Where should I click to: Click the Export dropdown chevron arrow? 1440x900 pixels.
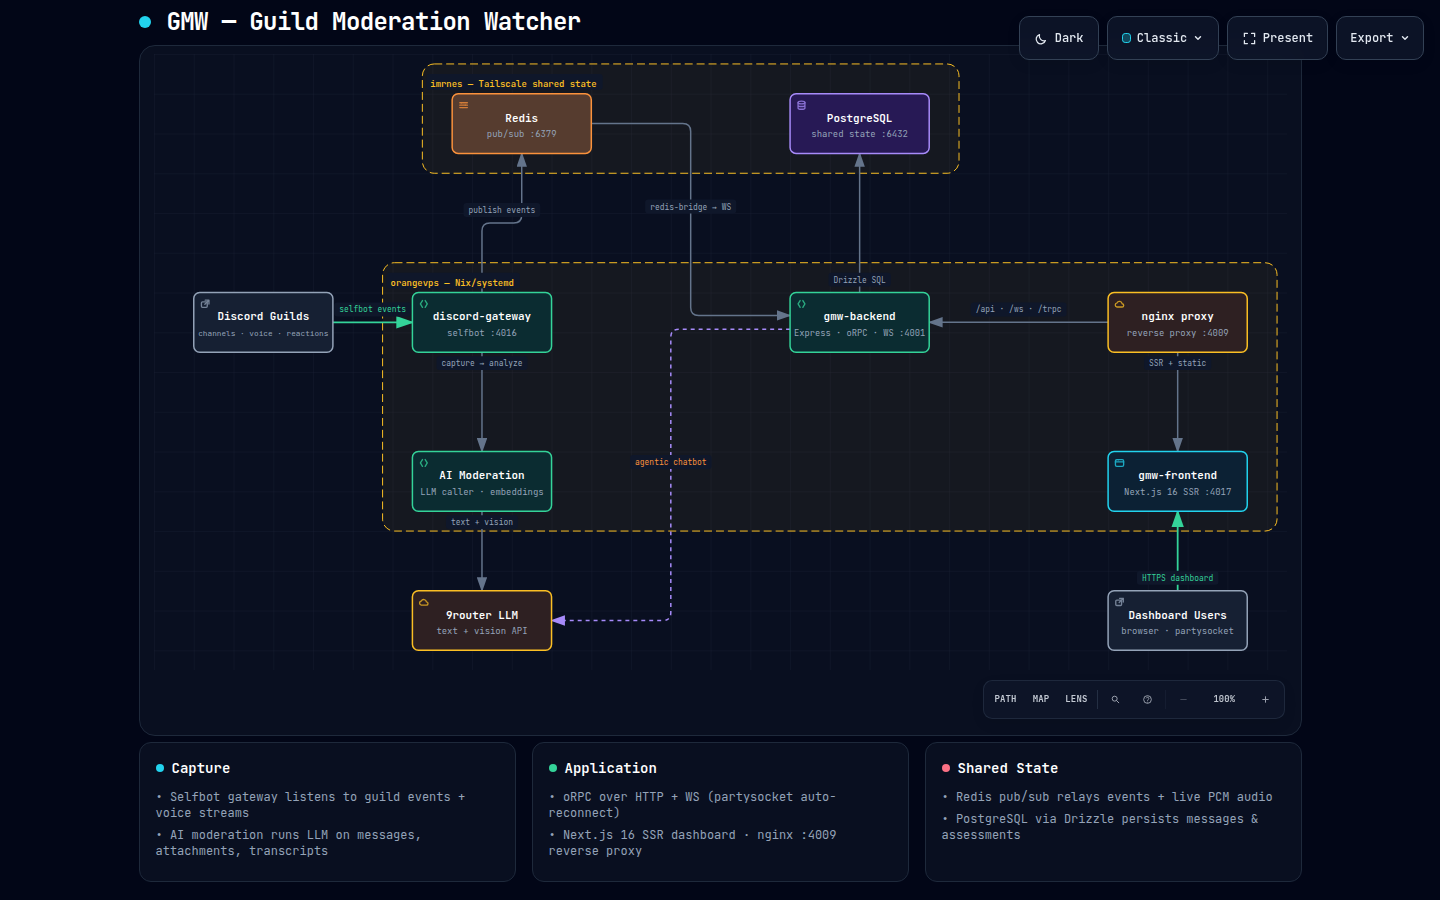1405,38
